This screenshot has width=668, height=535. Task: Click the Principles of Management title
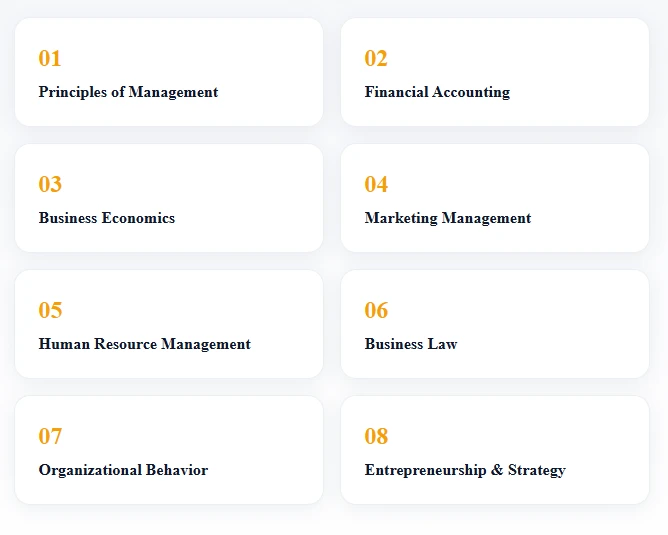[x=128, y=92]
